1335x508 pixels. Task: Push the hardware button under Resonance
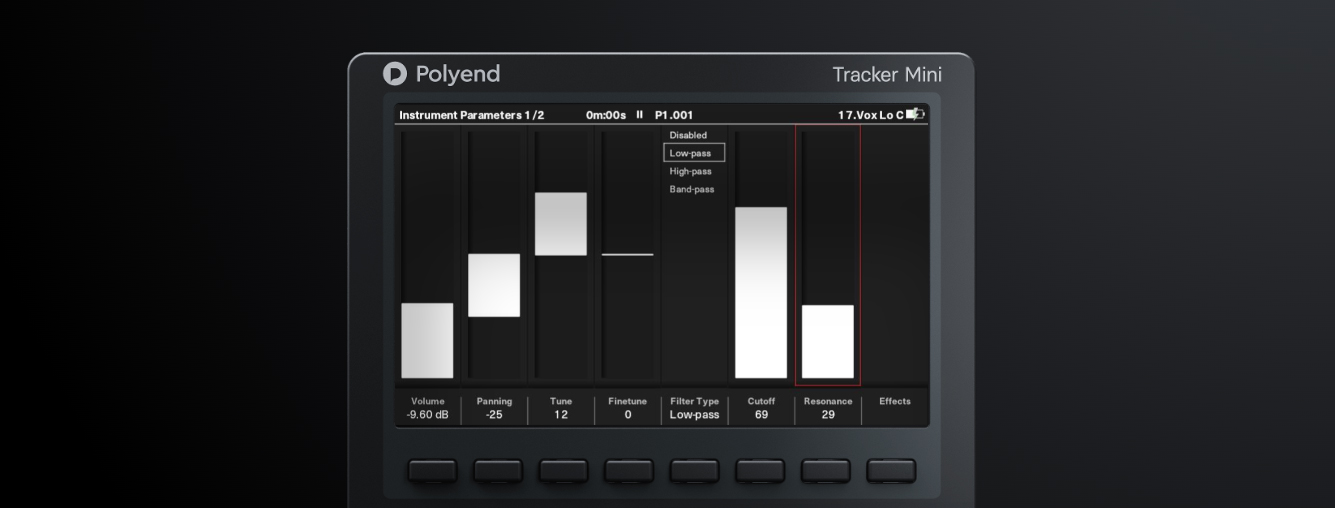point(826,471)
